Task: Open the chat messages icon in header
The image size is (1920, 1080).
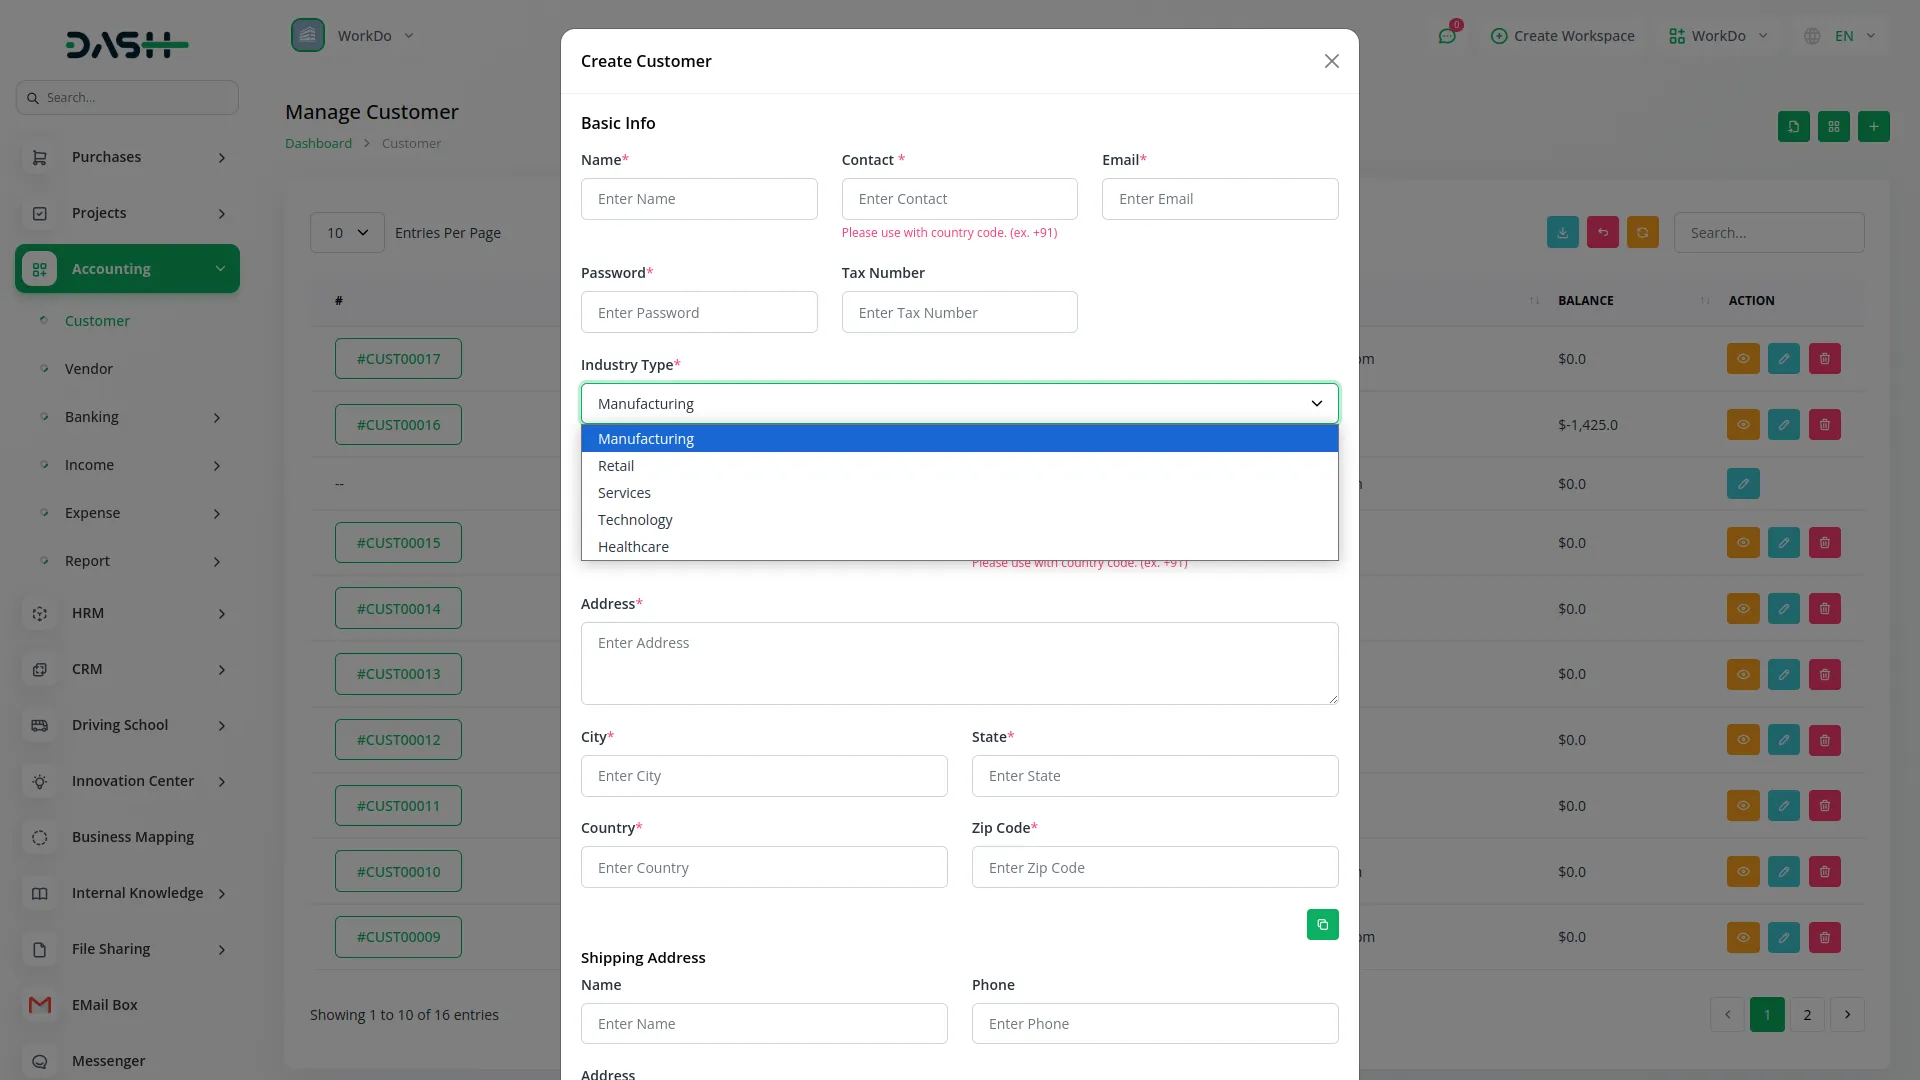Action: (1447, 36)
